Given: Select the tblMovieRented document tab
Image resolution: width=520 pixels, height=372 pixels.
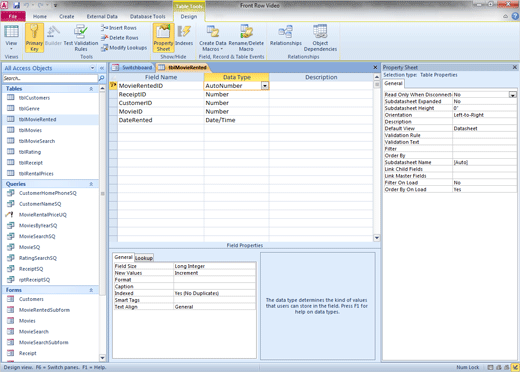Looking at the screenshot, I should pos(182,68).
